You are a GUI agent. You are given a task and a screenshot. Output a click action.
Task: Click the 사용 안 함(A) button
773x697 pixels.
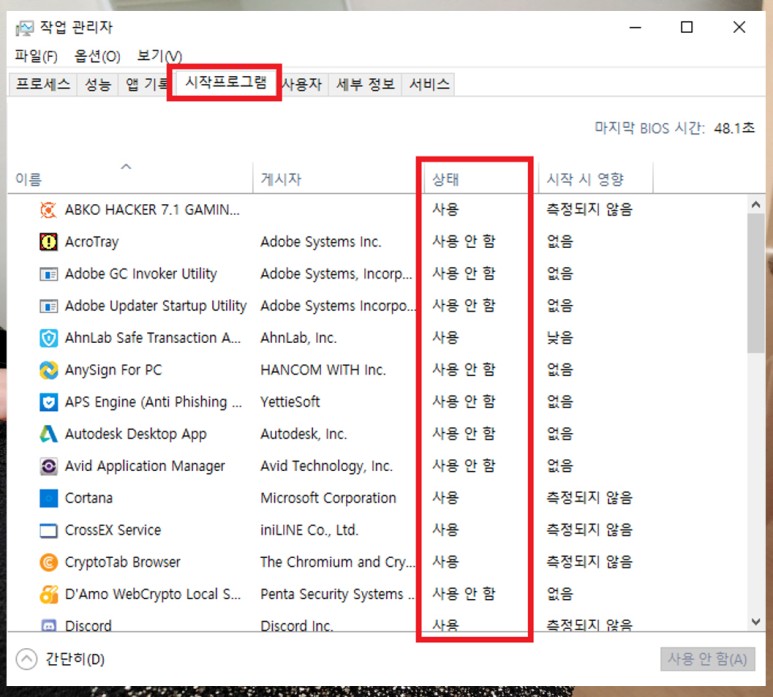(707, 659)
